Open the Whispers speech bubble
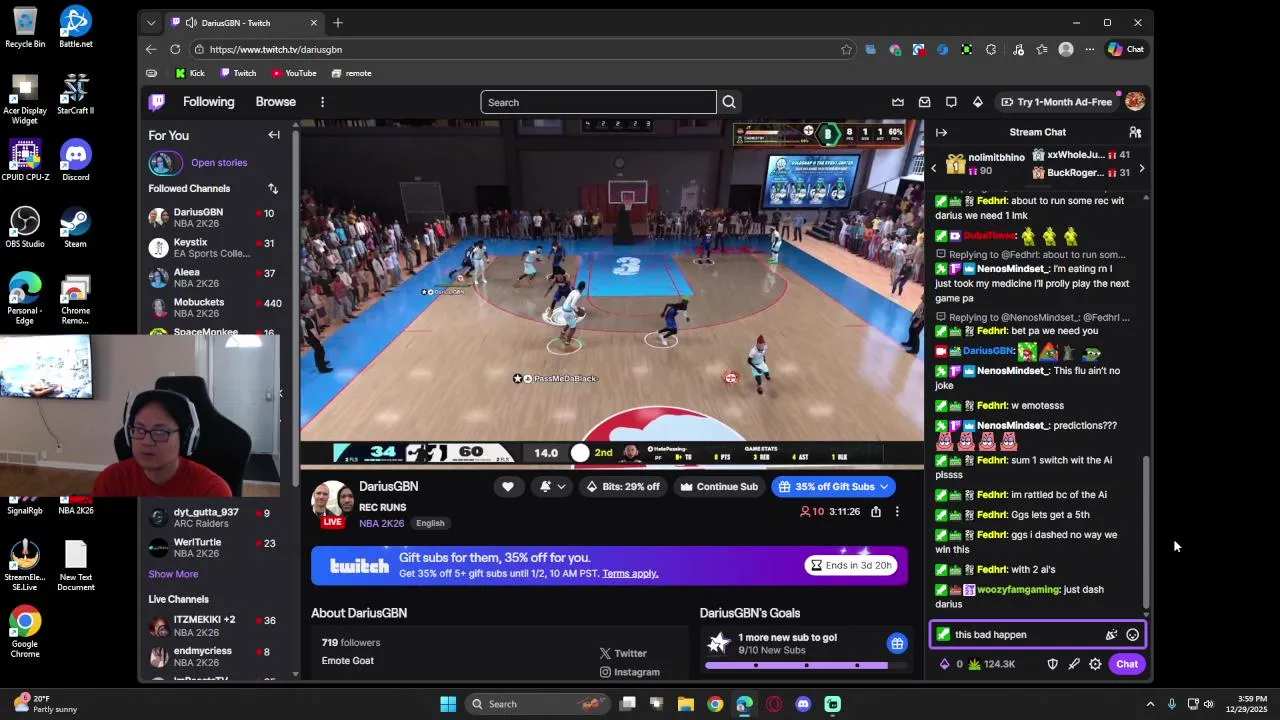Viewport: 1280px width, 720px height. coord(951,102)
